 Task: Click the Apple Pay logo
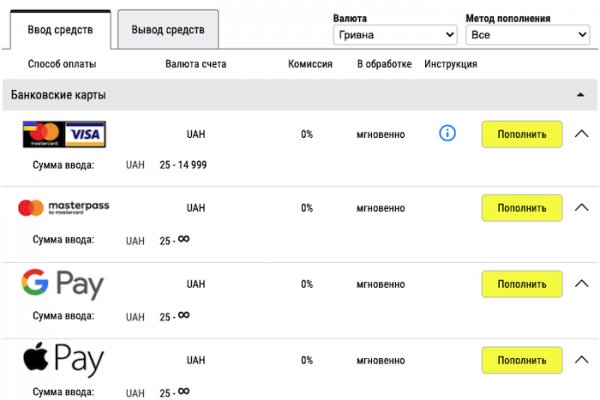pos(62,360)
